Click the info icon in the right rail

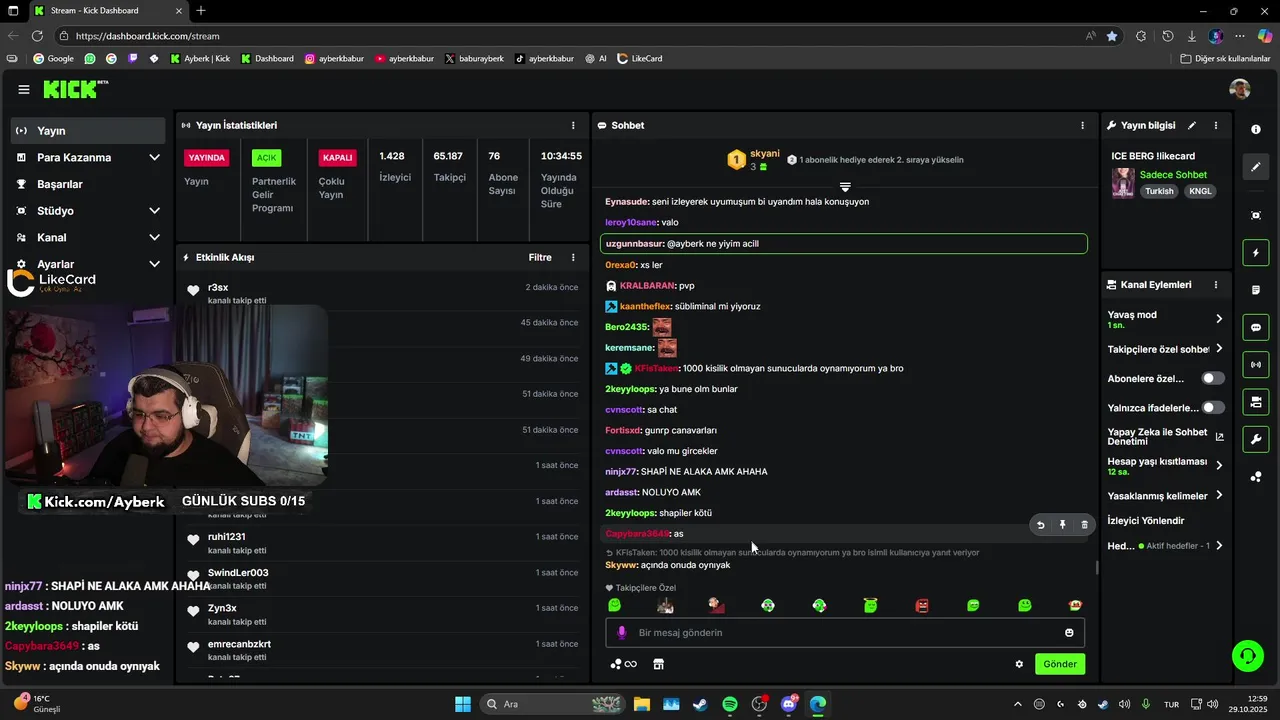click(1256, 130)
